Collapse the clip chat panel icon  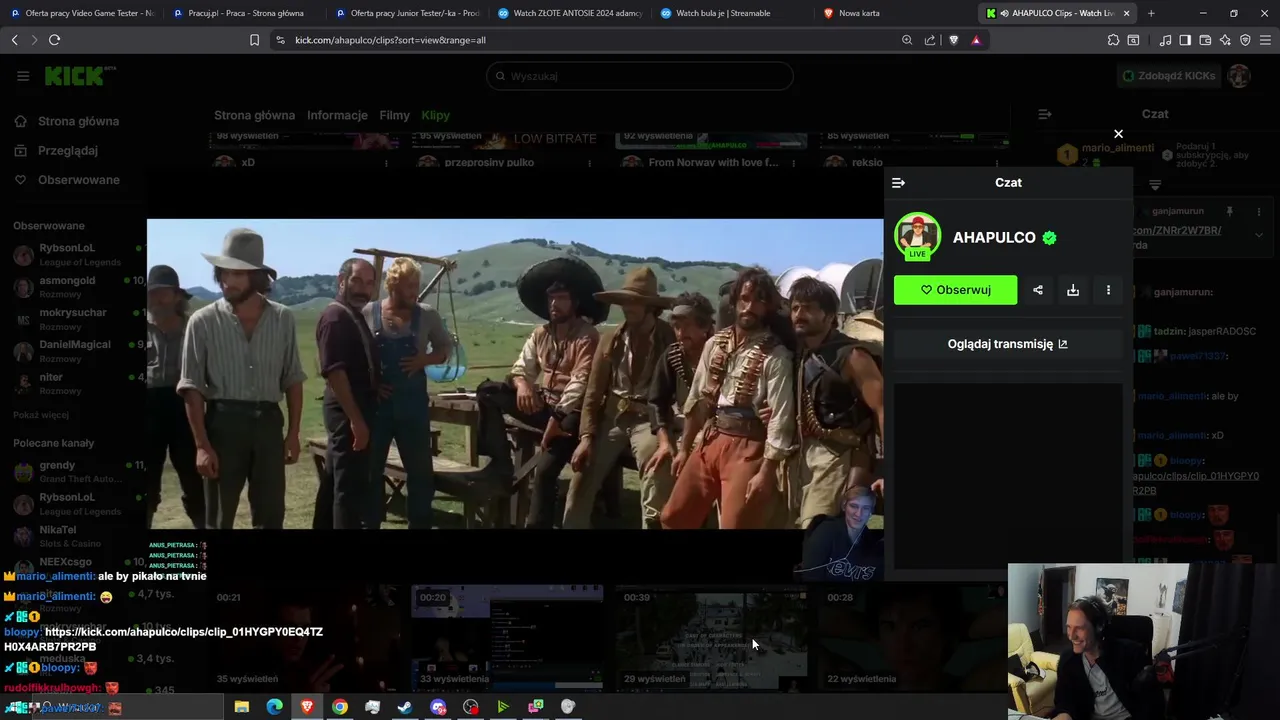(x=898, y=183)
